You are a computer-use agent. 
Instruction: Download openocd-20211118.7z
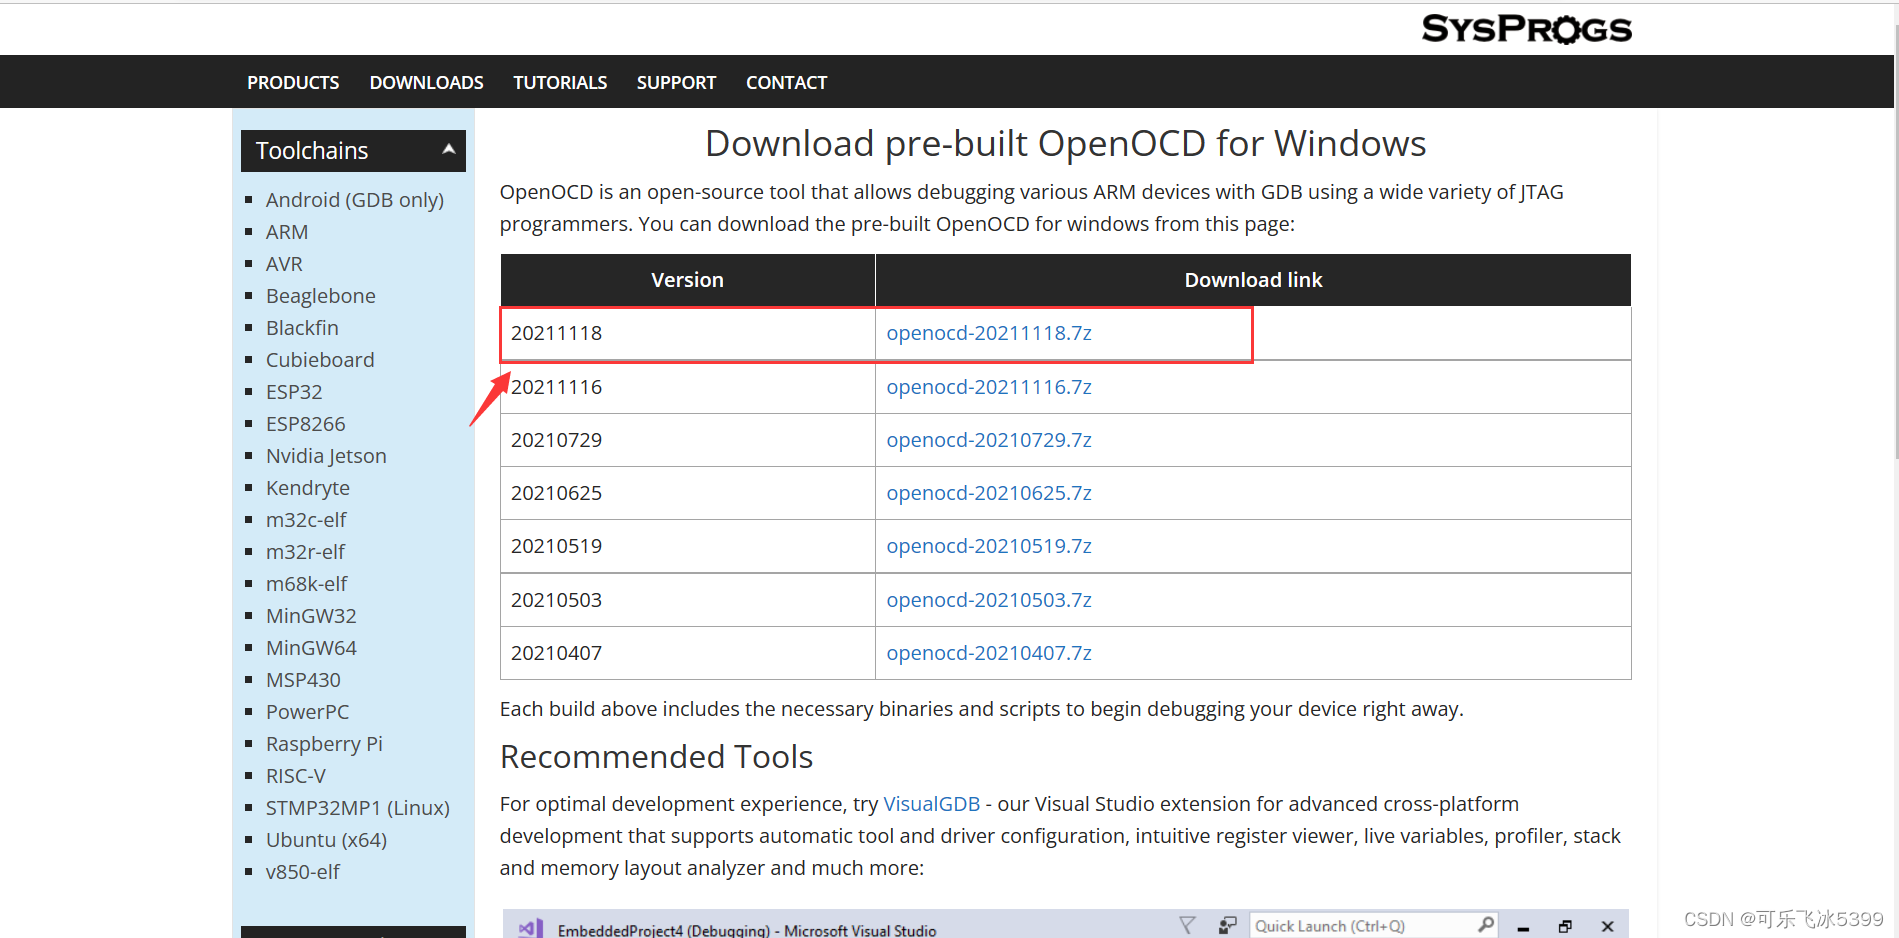click(x=988, y=333)
